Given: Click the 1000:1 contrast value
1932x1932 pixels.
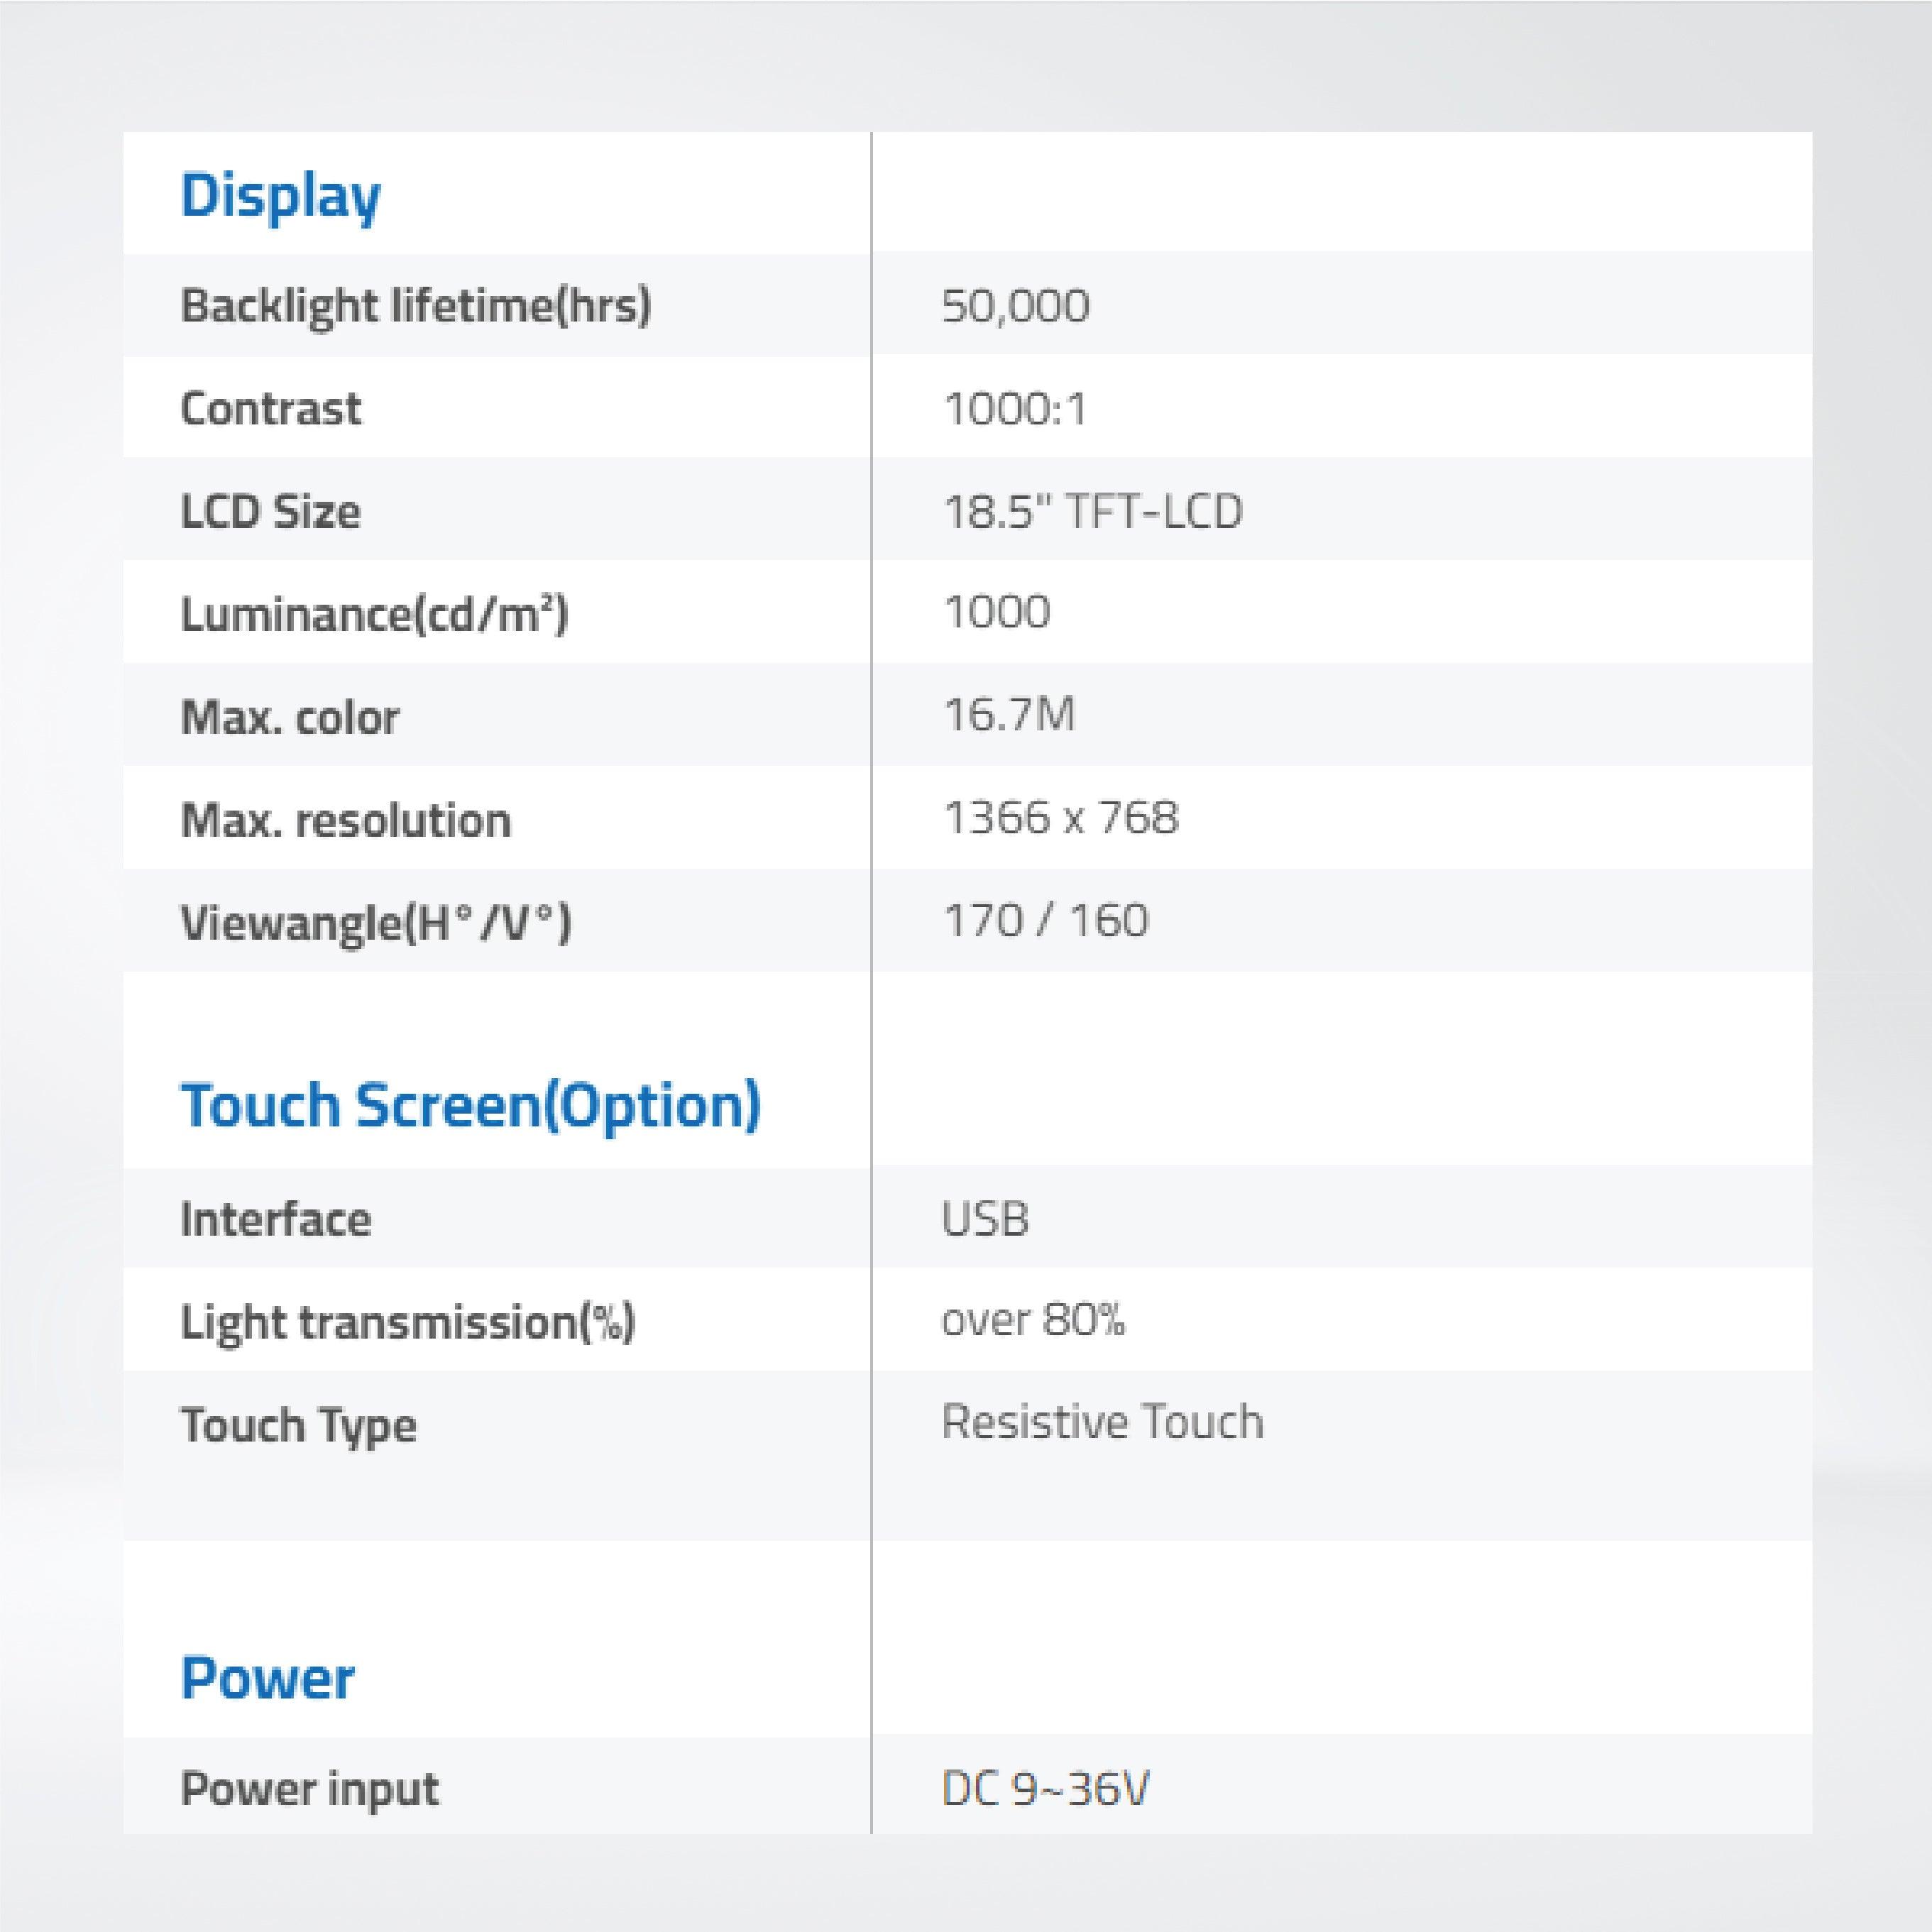Looking at the screenshot, I should (x=1014, y=408).
